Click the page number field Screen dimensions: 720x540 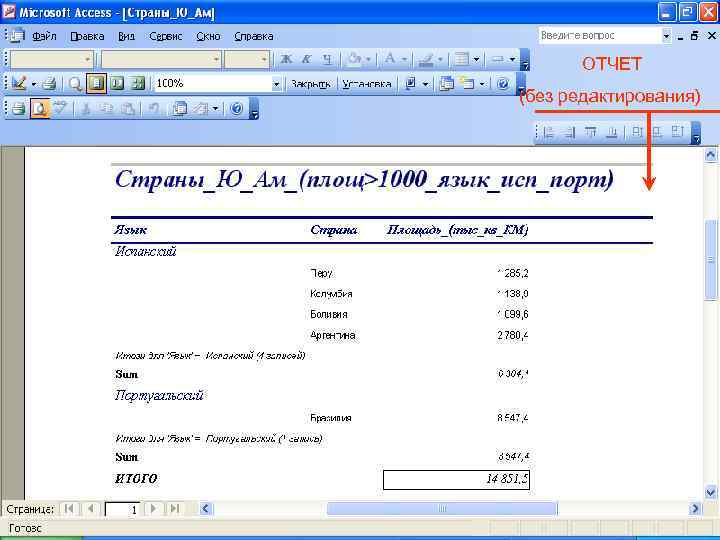coord(122,509)
